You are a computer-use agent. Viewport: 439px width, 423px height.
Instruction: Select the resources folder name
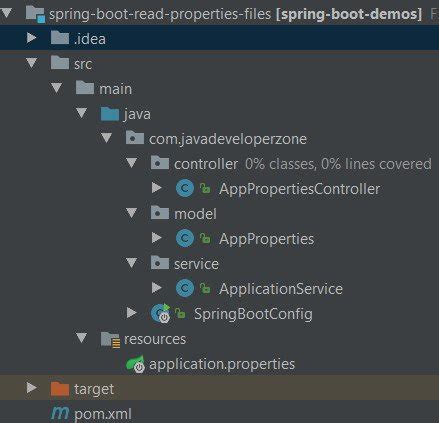pos(155,339)
